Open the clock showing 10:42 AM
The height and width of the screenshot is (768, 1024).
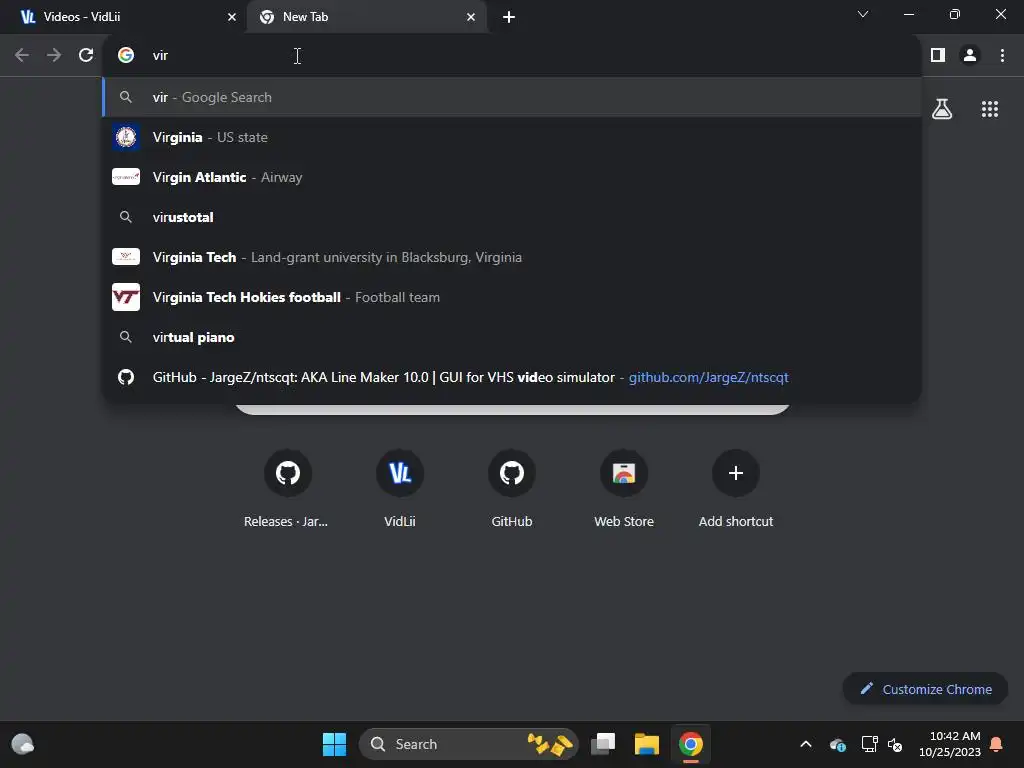pyautogui.click(x=950, y=744)
